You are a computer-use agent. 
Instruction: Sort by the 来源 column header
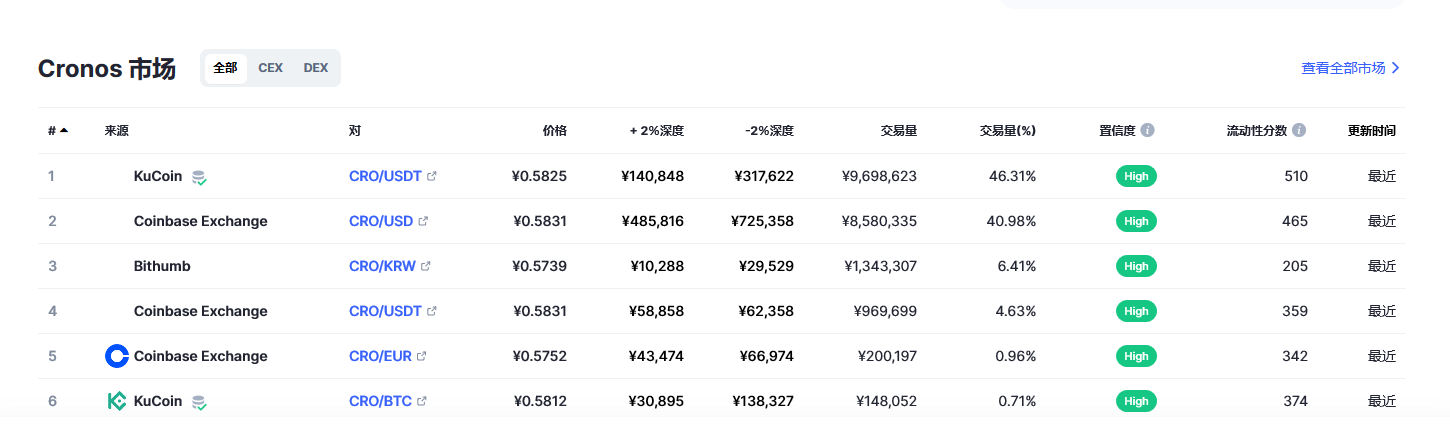click(x=117, y=130)
